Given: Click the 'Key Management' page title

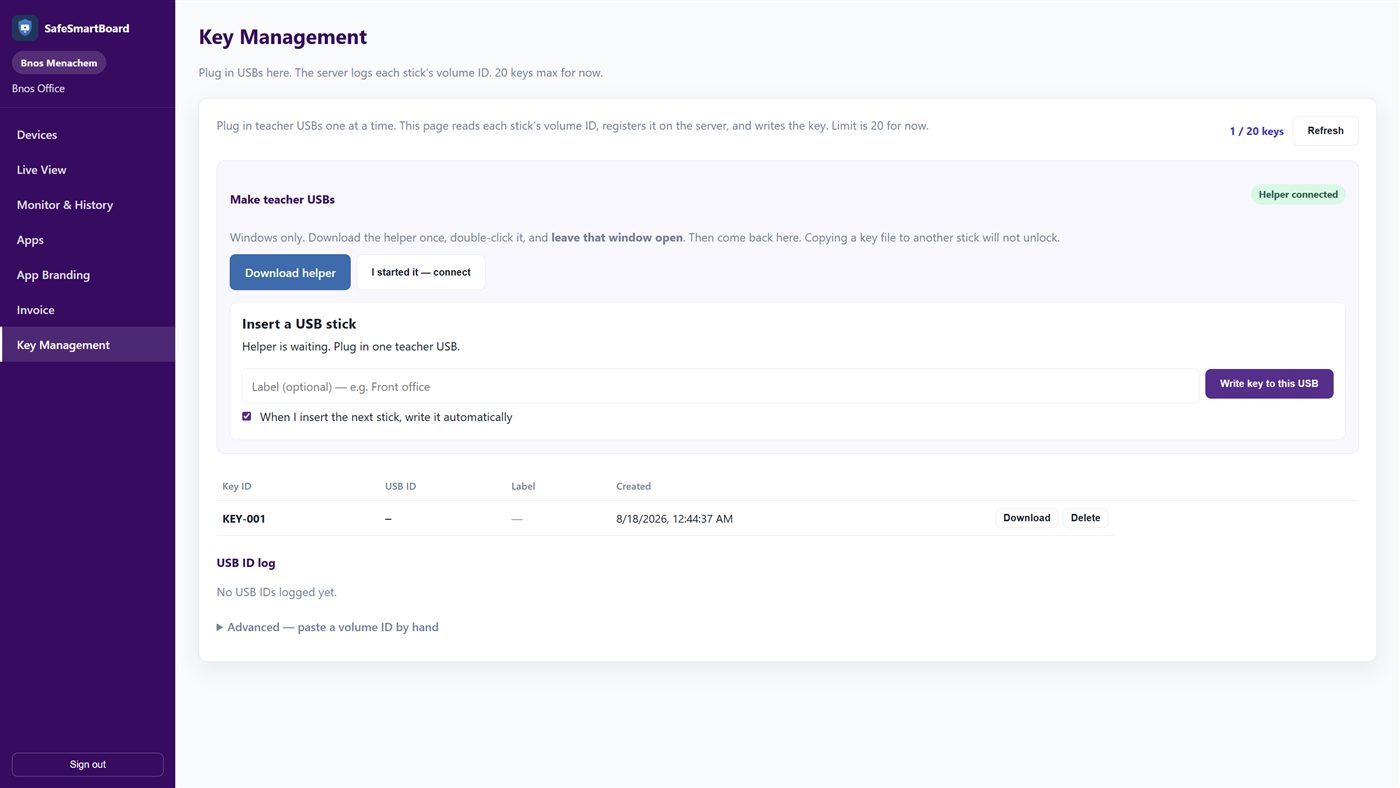Looking at the screenshot, I should pyautogui.click(x=283, y=37).
